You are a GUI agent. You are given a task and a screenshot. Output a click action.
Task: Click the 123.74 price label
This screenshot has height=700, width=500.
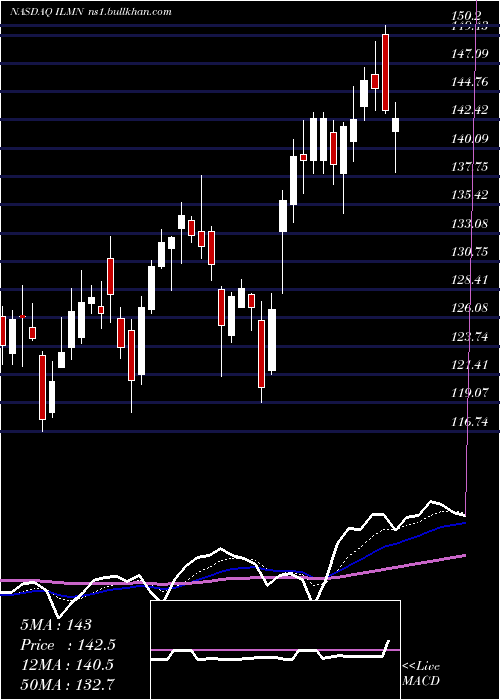point(469,337)
